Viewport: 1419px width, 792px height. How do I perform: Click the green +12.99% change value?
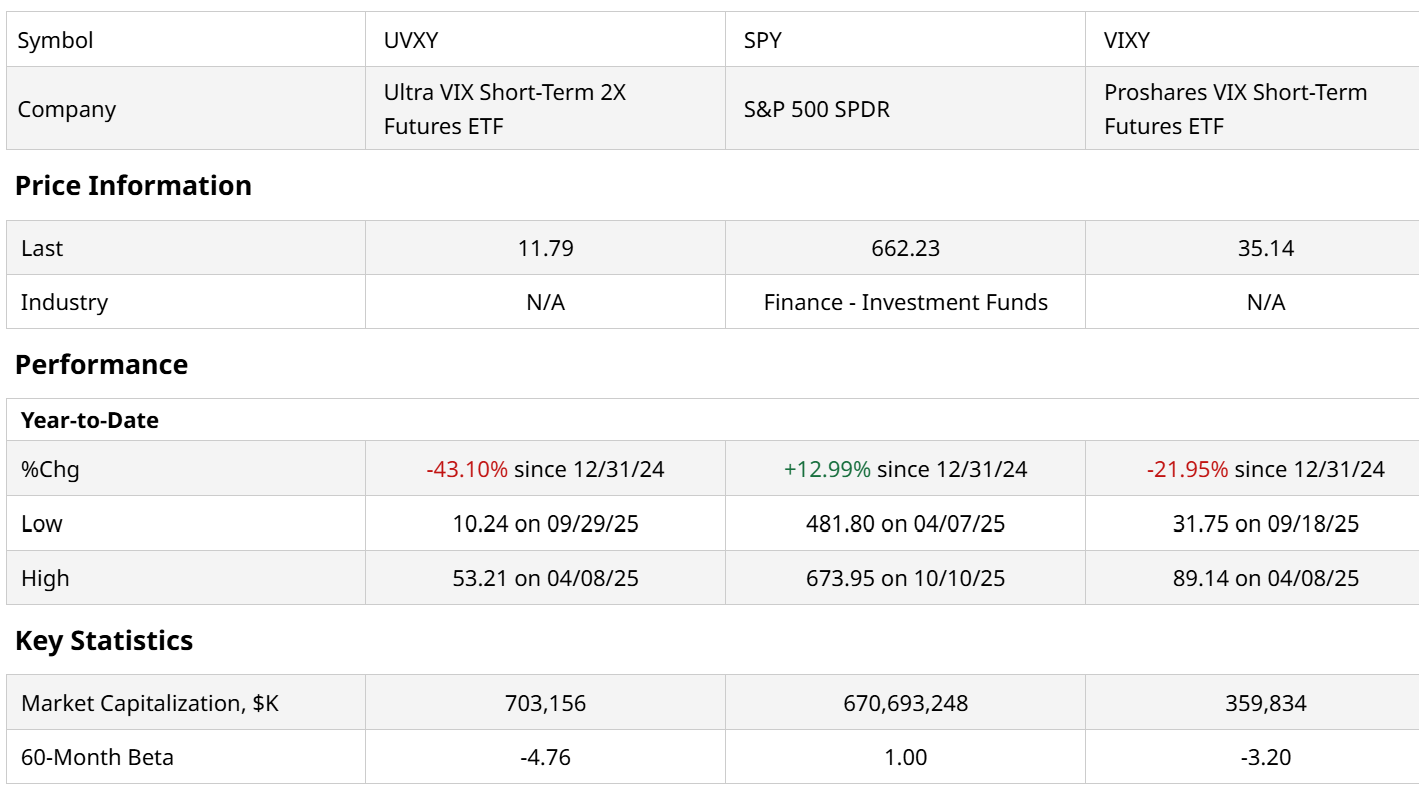tap(827, 469)
